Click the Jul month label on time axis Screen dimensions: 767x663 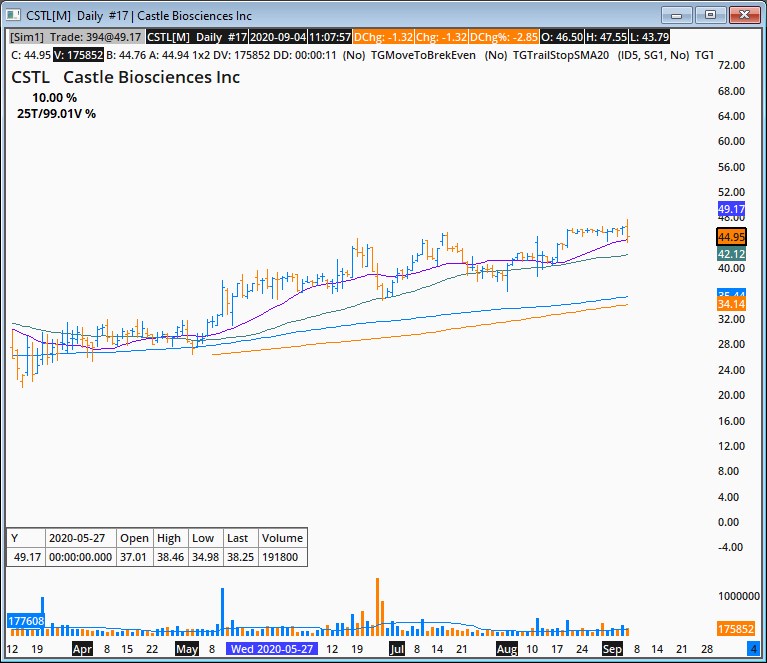(x=397, y=649)
